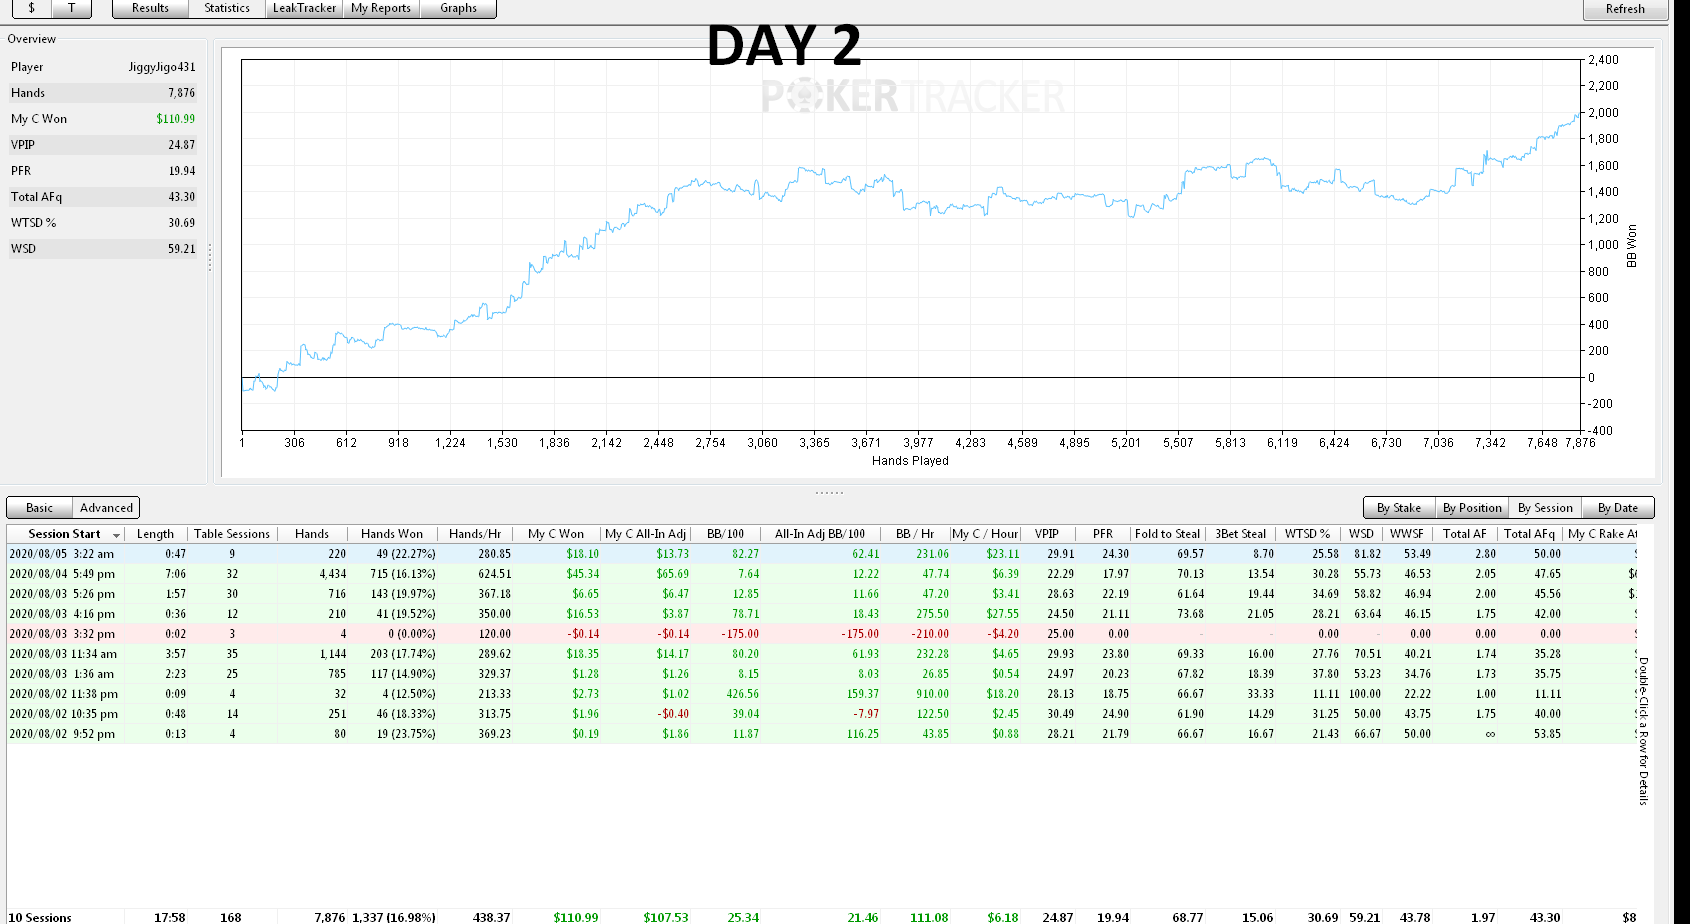The image size is (1690, 924).
Task: Sort by WWSF column header
Action: pos(1407,534)
